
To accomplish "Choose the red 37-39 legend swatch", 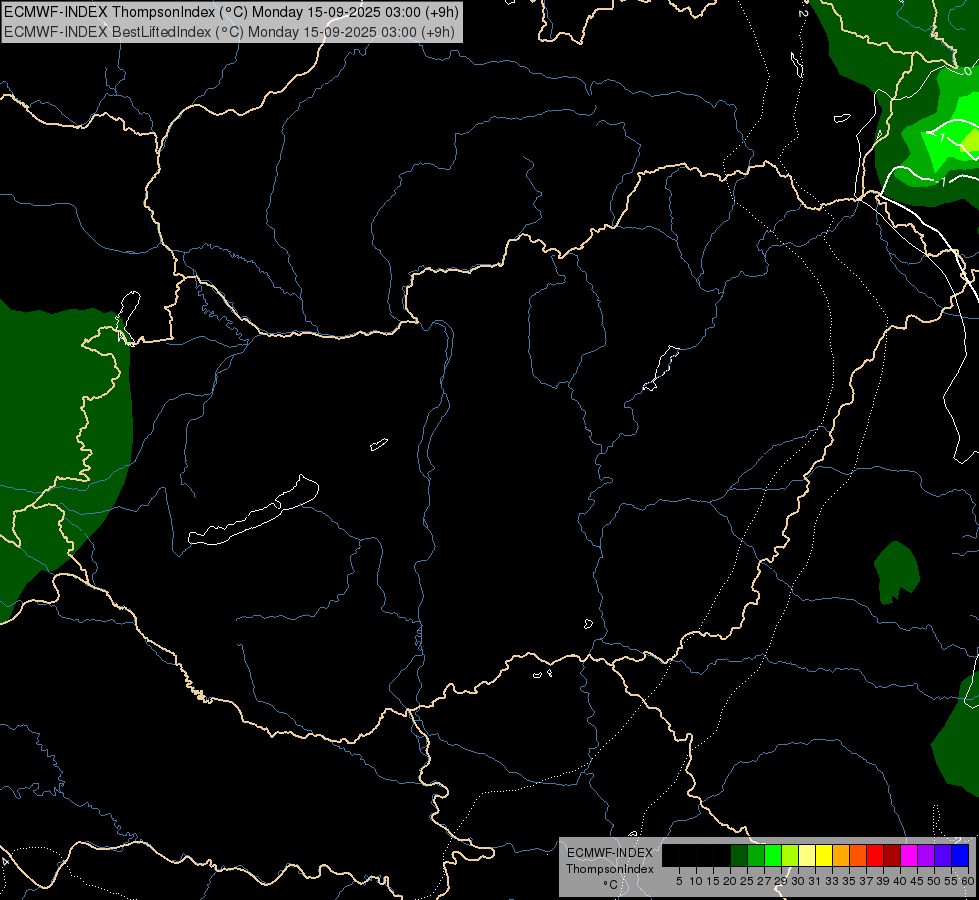I will (x=875, y=855).
